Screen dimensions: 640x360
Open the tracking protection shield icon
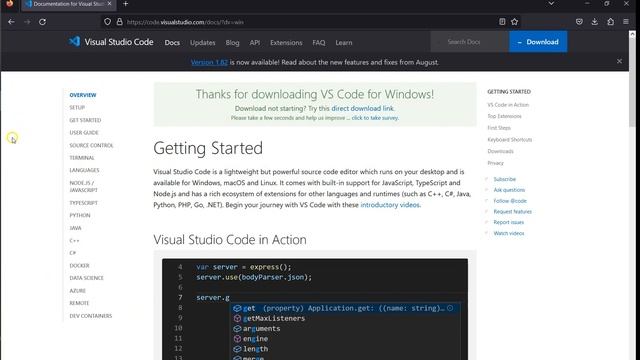tap(107, 22)
